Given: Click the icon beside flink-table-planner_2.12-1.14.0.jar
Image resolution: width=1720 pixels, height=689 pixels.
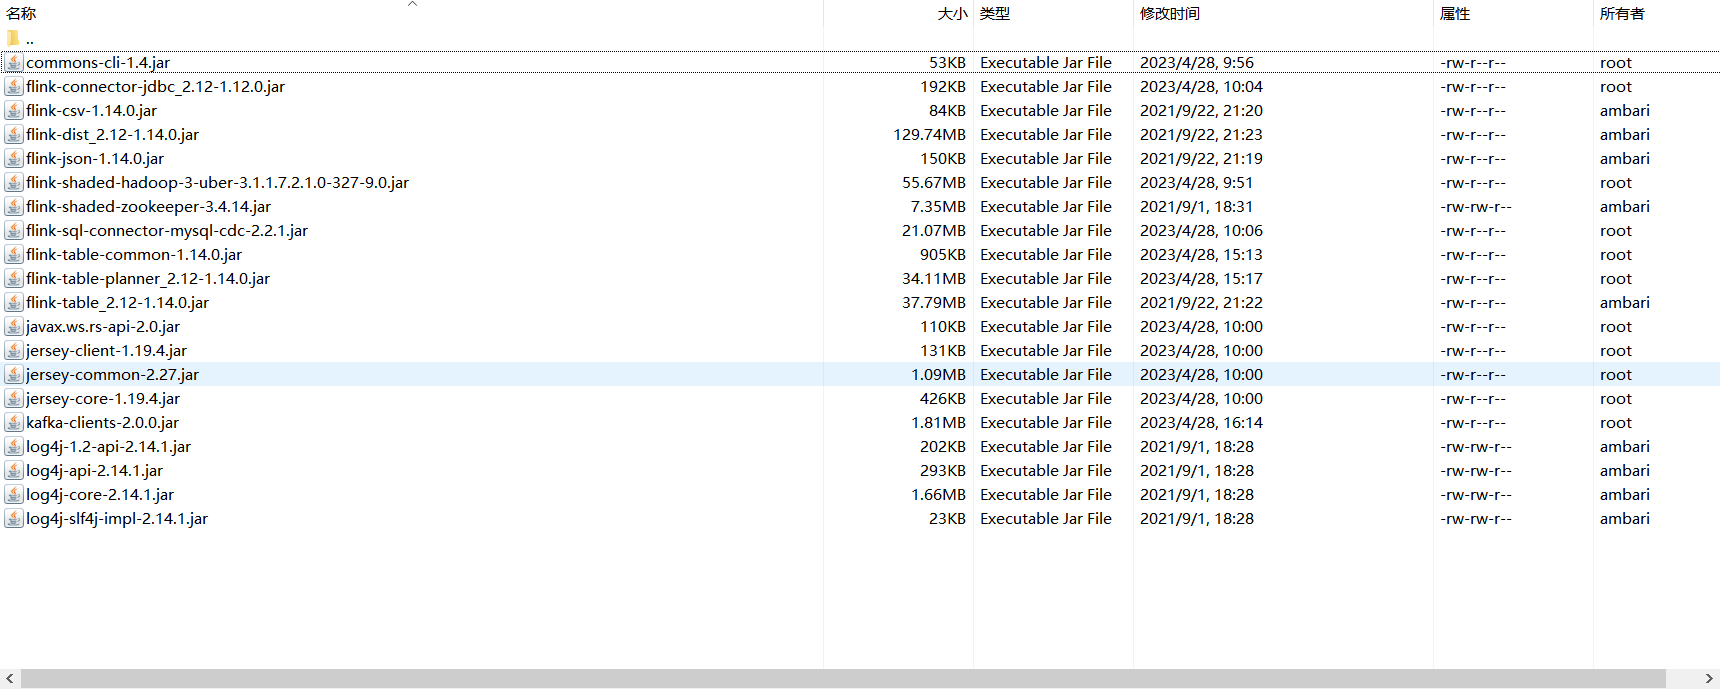Looking at the screenshot, I should point(14,278).
